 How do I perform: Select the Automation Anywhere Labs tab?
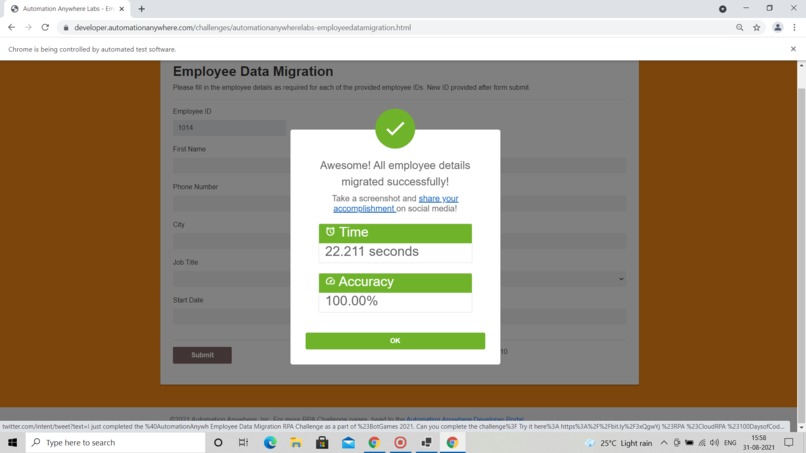pyautogui.click(x=67, y=9)
